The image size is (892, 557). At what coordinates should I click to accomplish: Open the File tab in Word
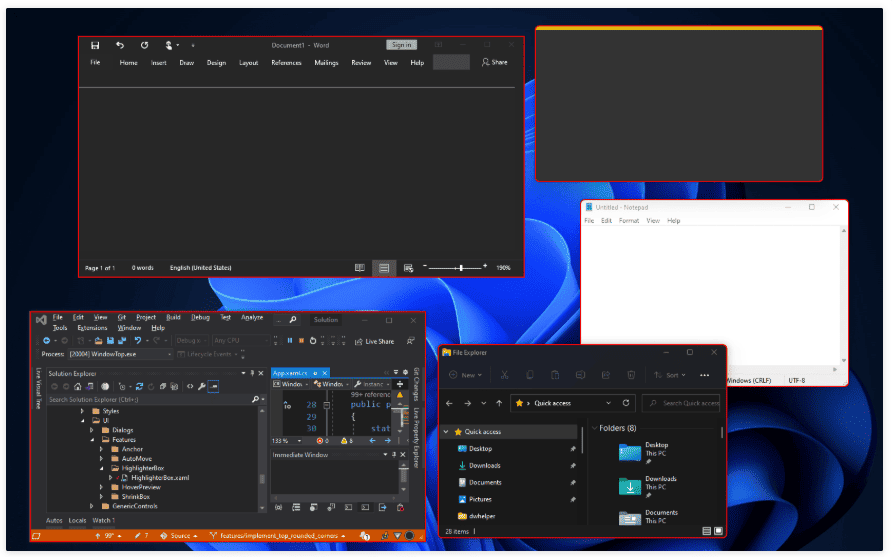point(95,63)
